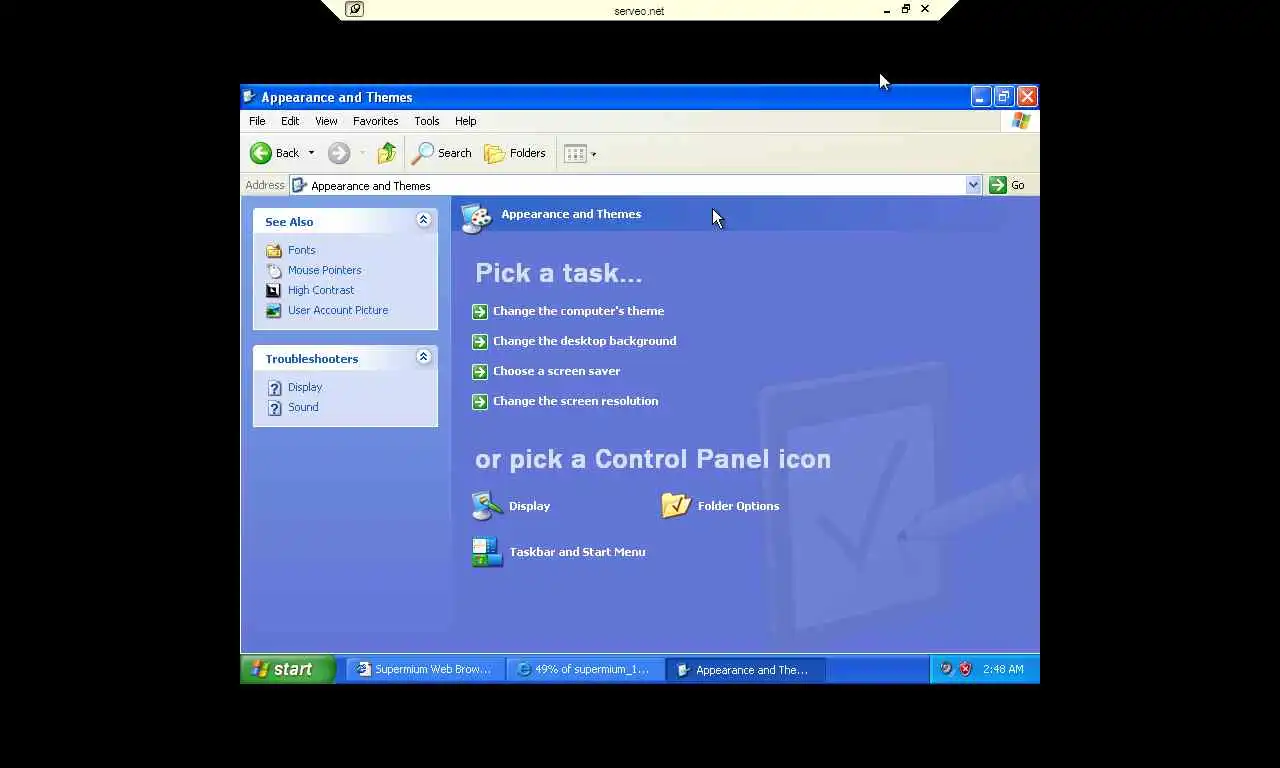This screenshot has height=768, width=1280.
Task: Open the Tools menu
Action: coord(427,121)
